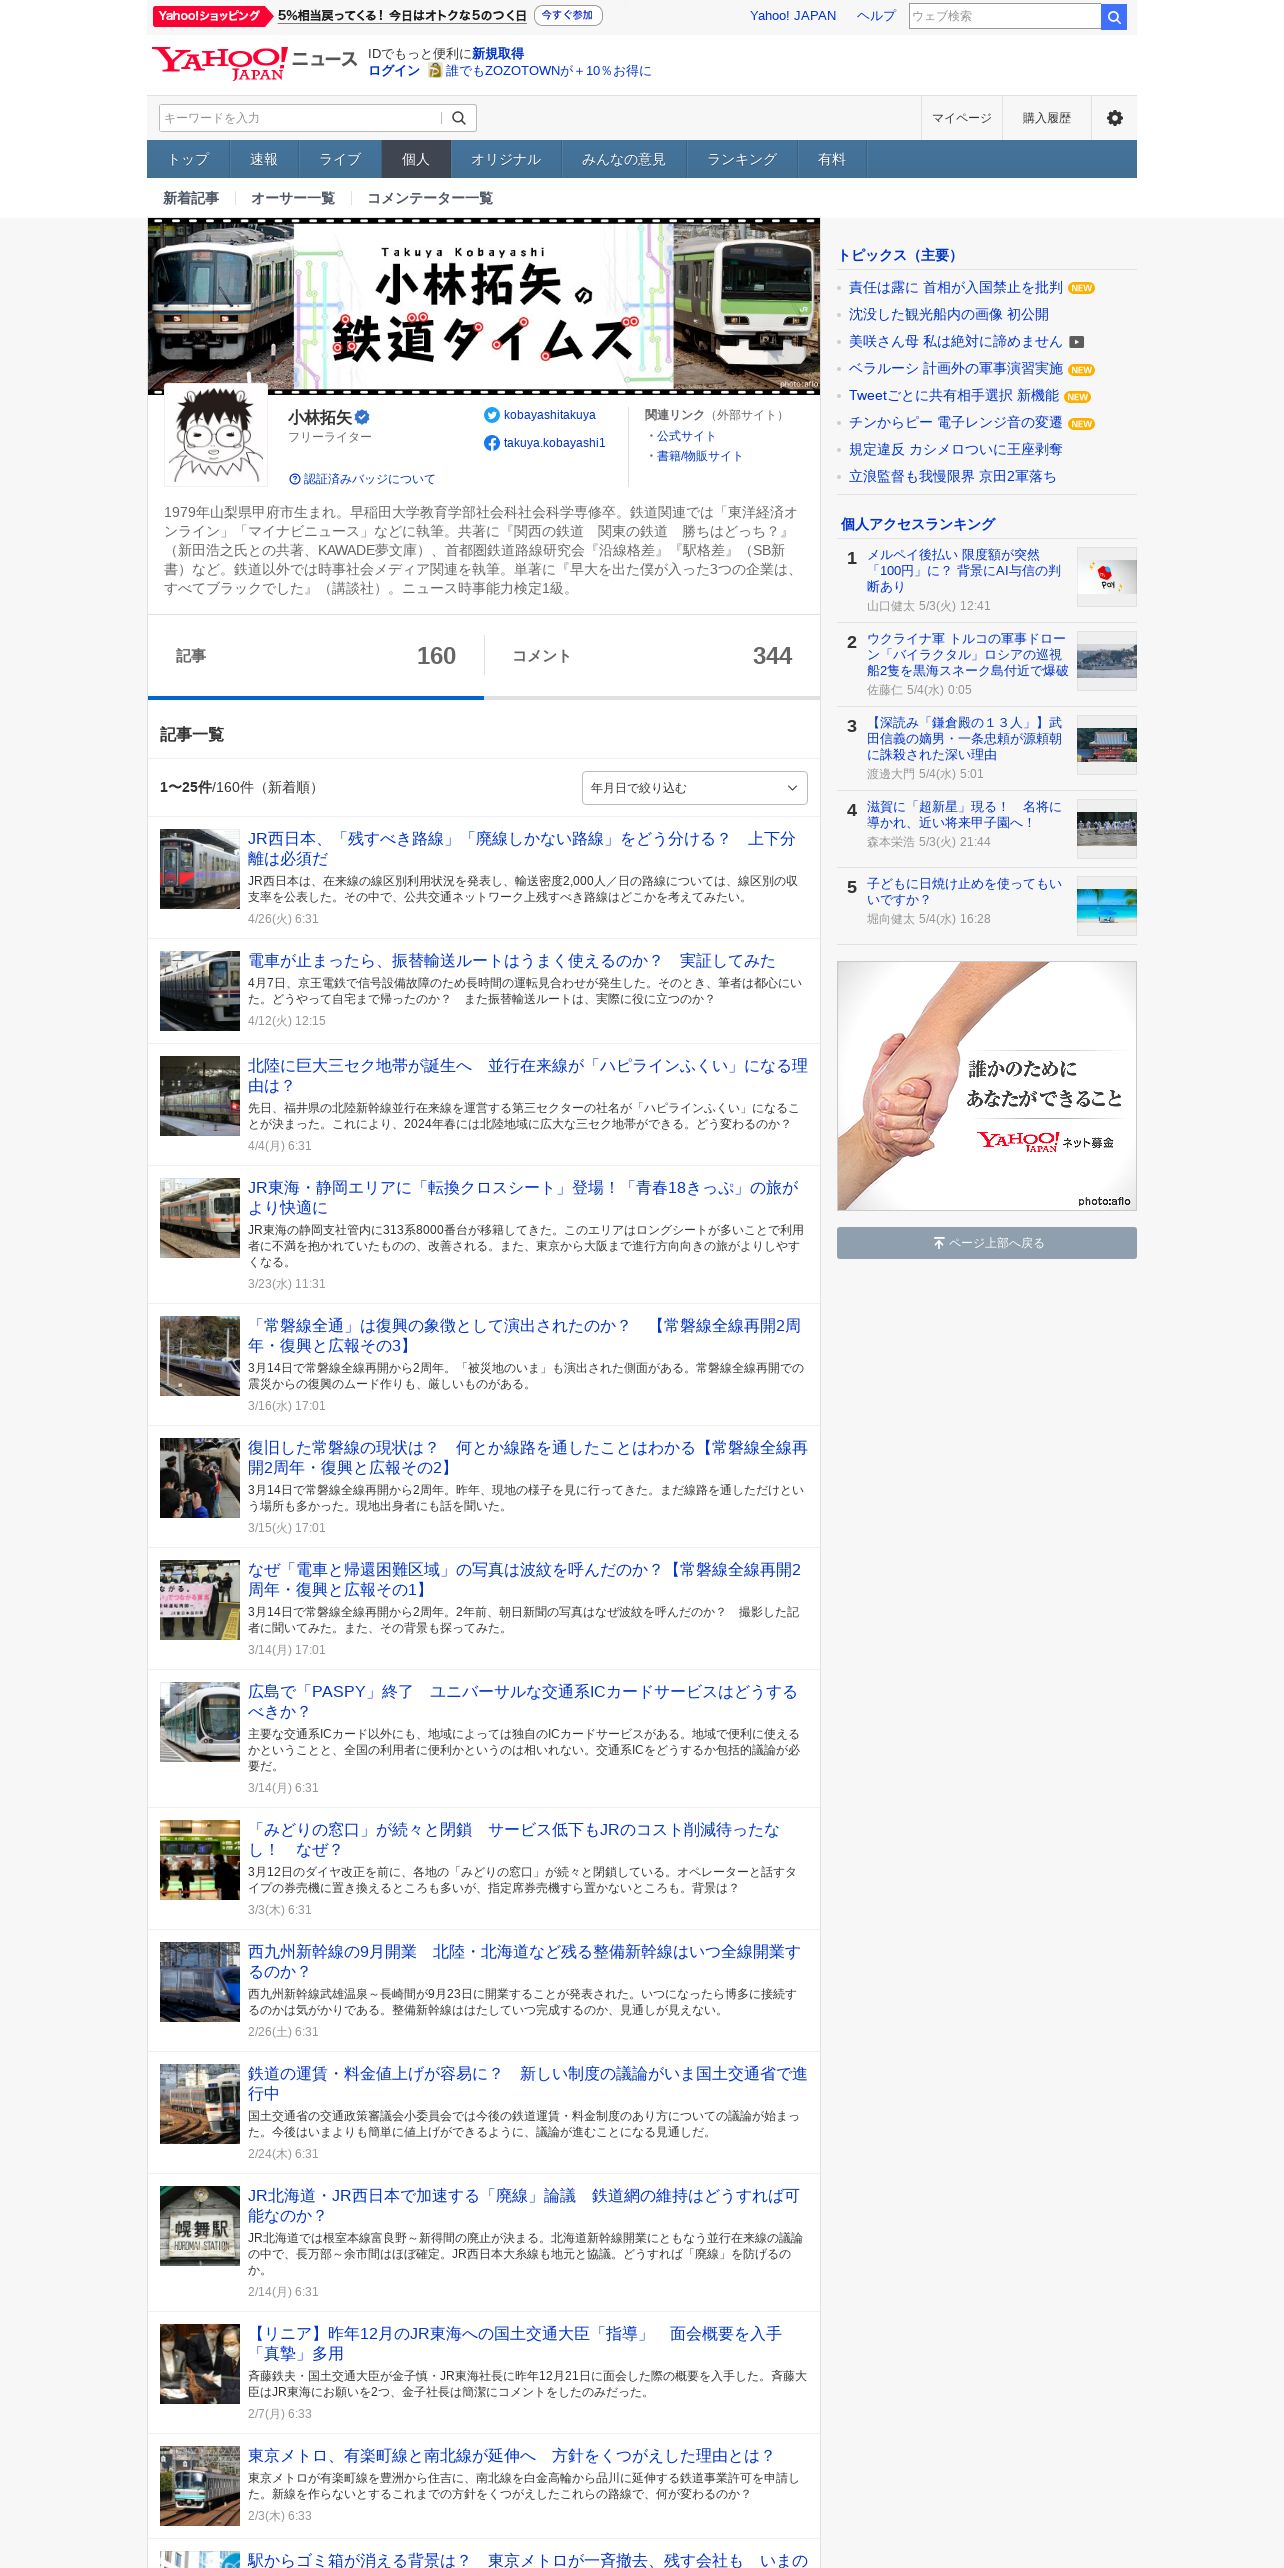The width and height of the screenshot is (1284, 2568).
Task: Open the 有料 tab
Action: click(832, 159)
